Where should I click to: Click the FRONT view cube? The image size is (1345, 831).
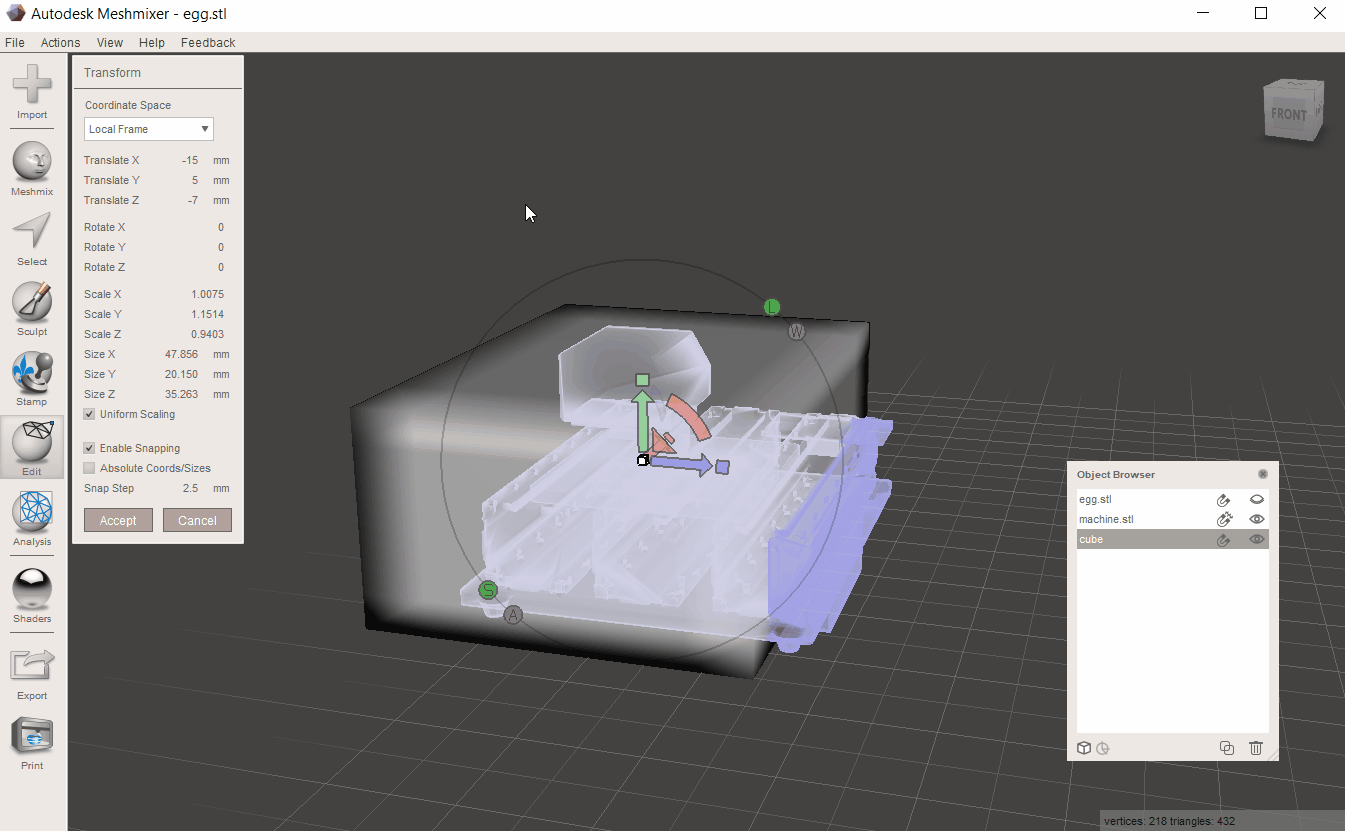tap(1294, 111)
